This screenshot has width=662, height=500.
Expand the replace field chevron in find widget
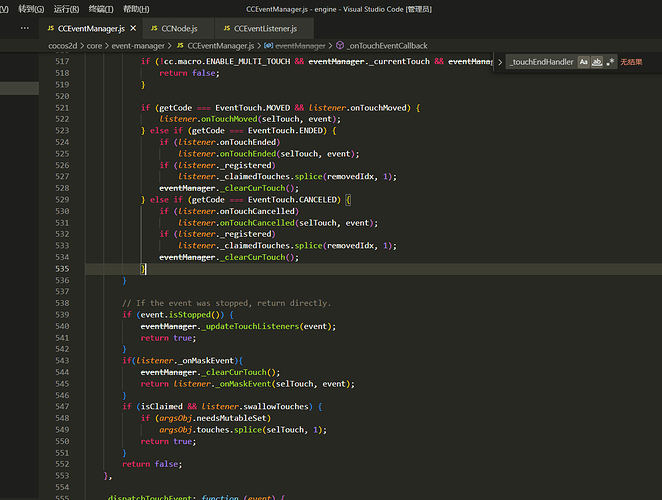coord(500,62)
